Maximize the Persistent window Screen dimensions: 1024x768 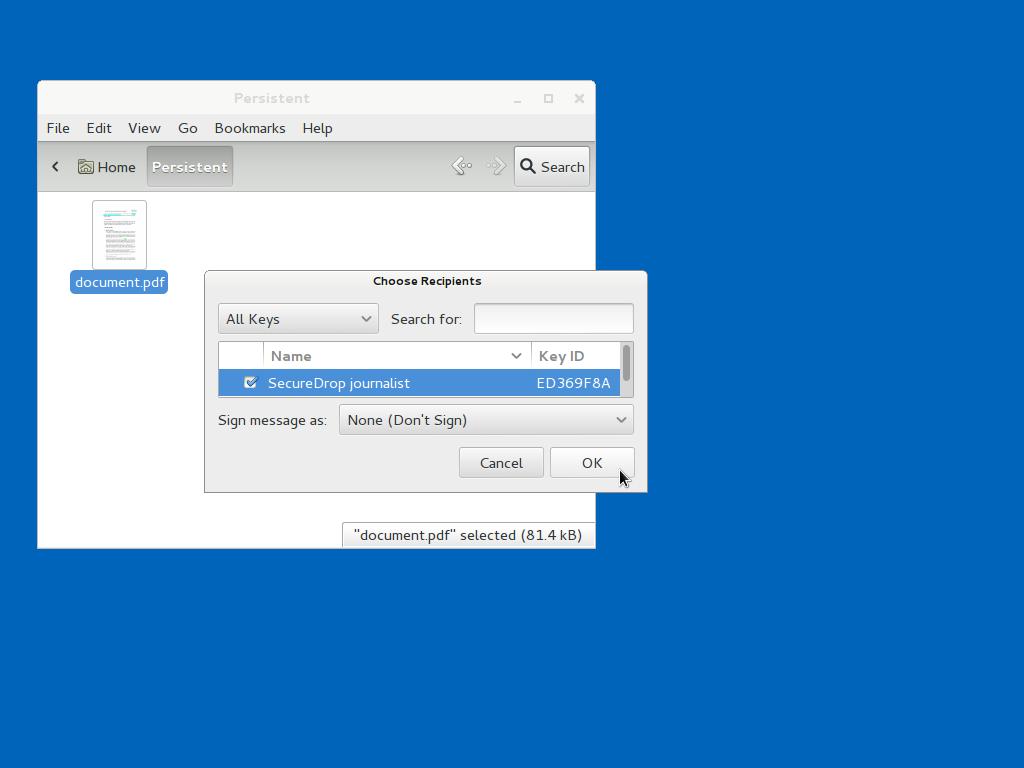click(548, 98)
